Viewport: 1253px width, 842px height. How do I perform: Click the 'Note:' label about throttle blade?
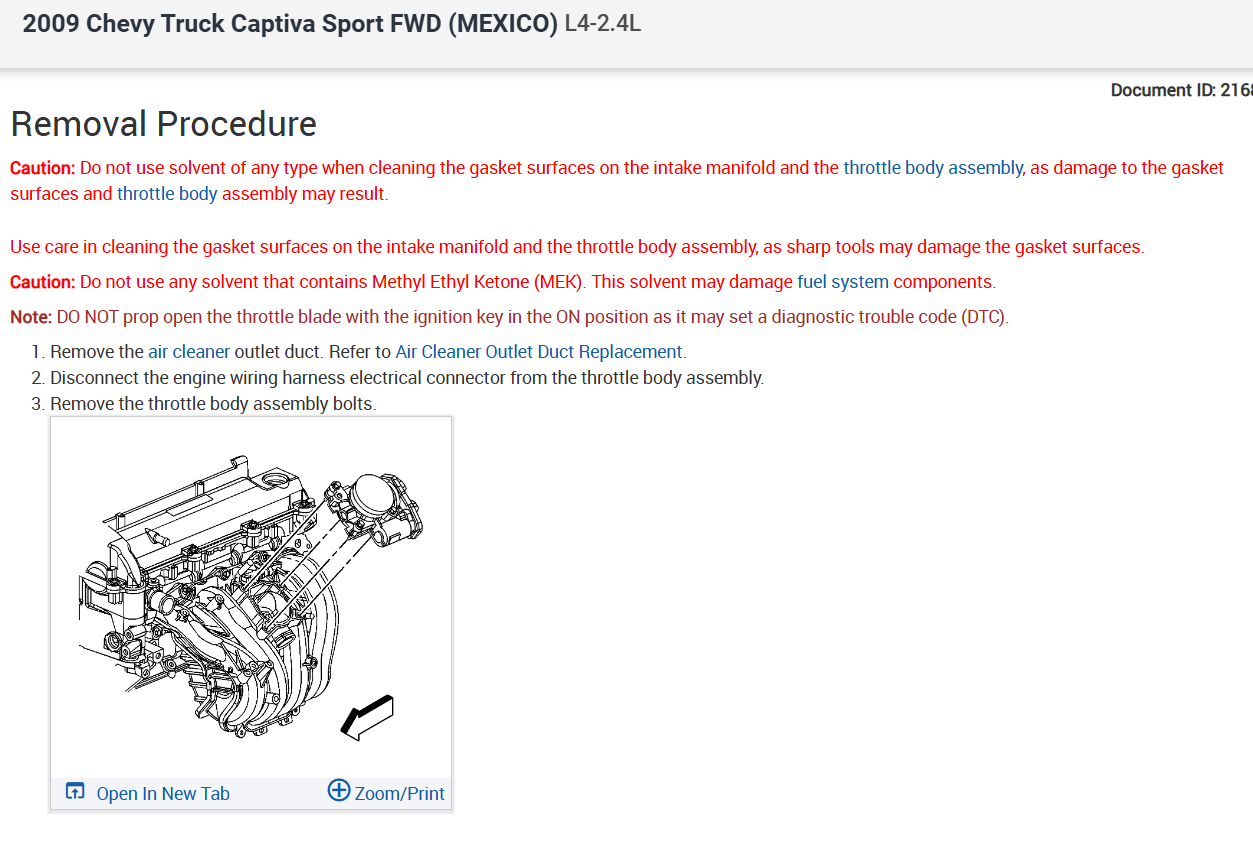pyautogui.click(x=31, y=317)
